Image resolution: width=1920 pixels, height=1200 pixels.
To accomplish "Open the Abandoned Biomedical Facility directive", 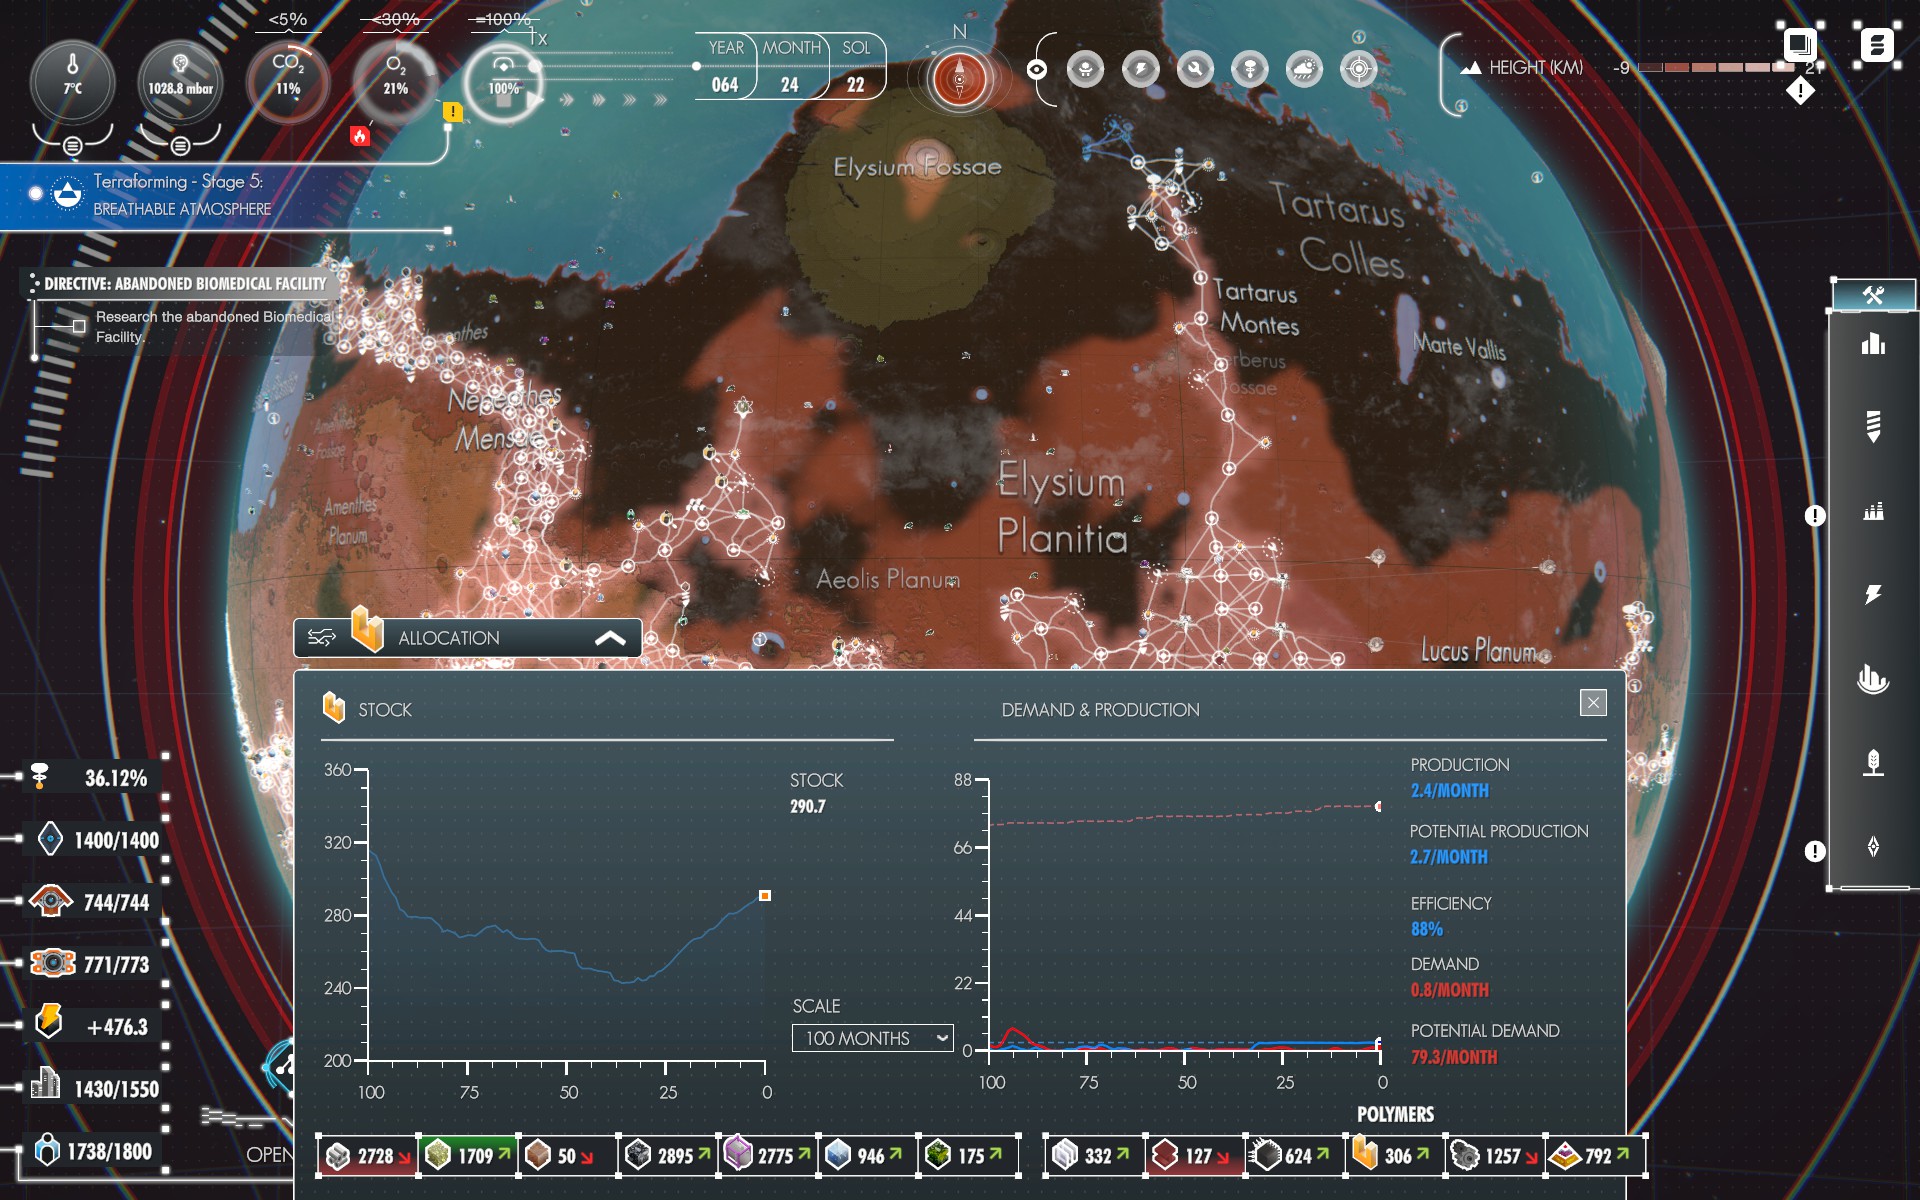I will pos(185,284).
